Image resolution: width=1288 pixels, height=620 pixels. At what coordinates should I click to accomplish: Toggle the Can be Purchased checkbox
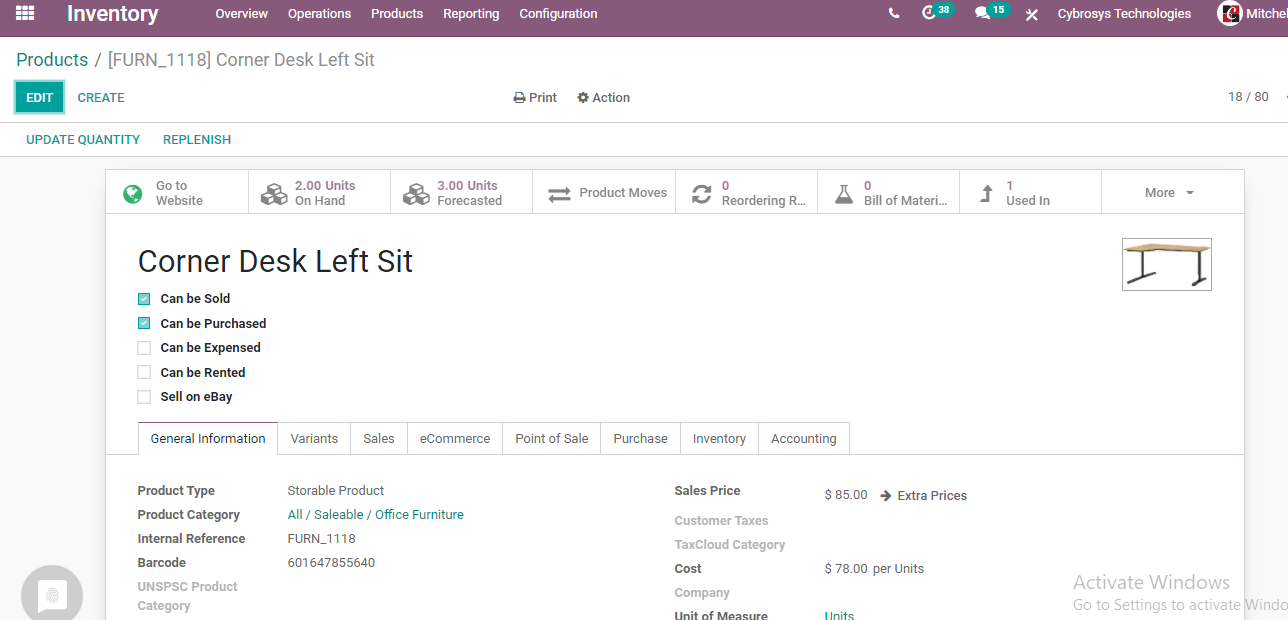pos(144,323)
